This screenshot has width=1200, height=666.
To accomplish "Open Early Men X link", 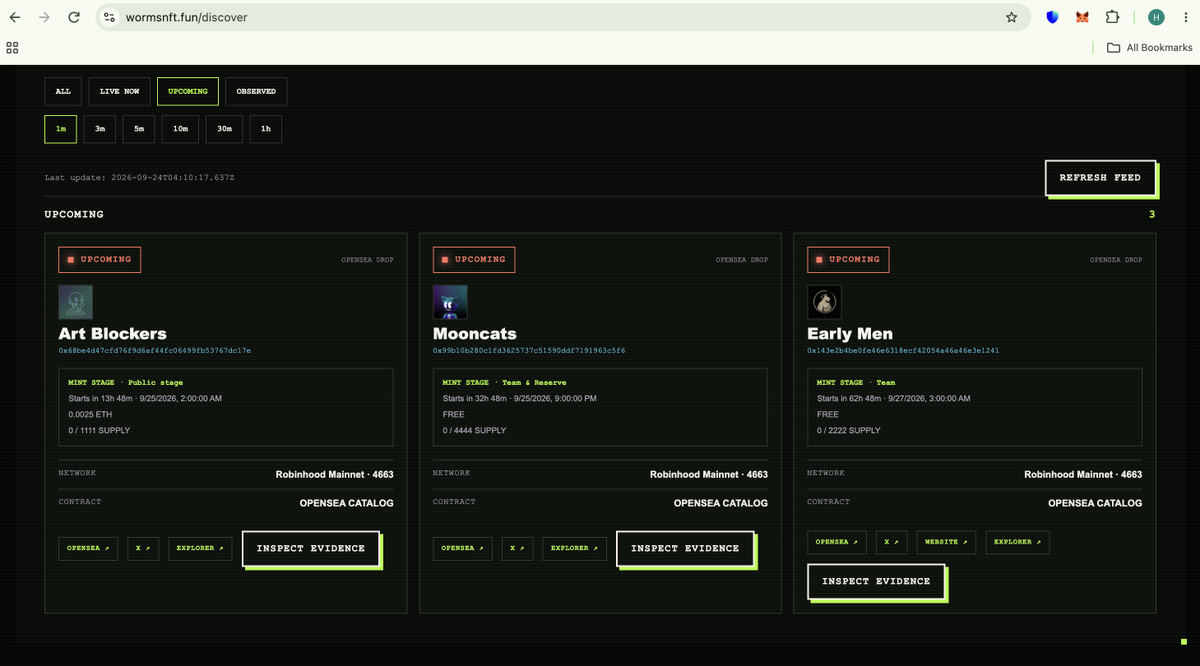I will [891, 542].
